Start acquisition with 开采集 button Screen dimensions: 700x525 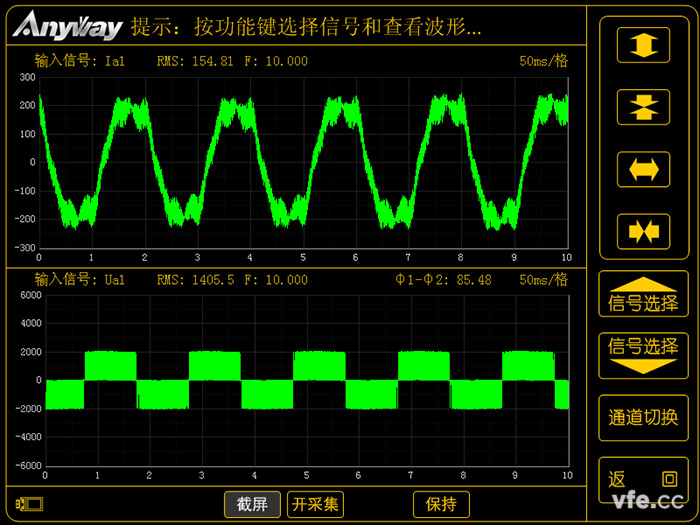tap(315, 504)
